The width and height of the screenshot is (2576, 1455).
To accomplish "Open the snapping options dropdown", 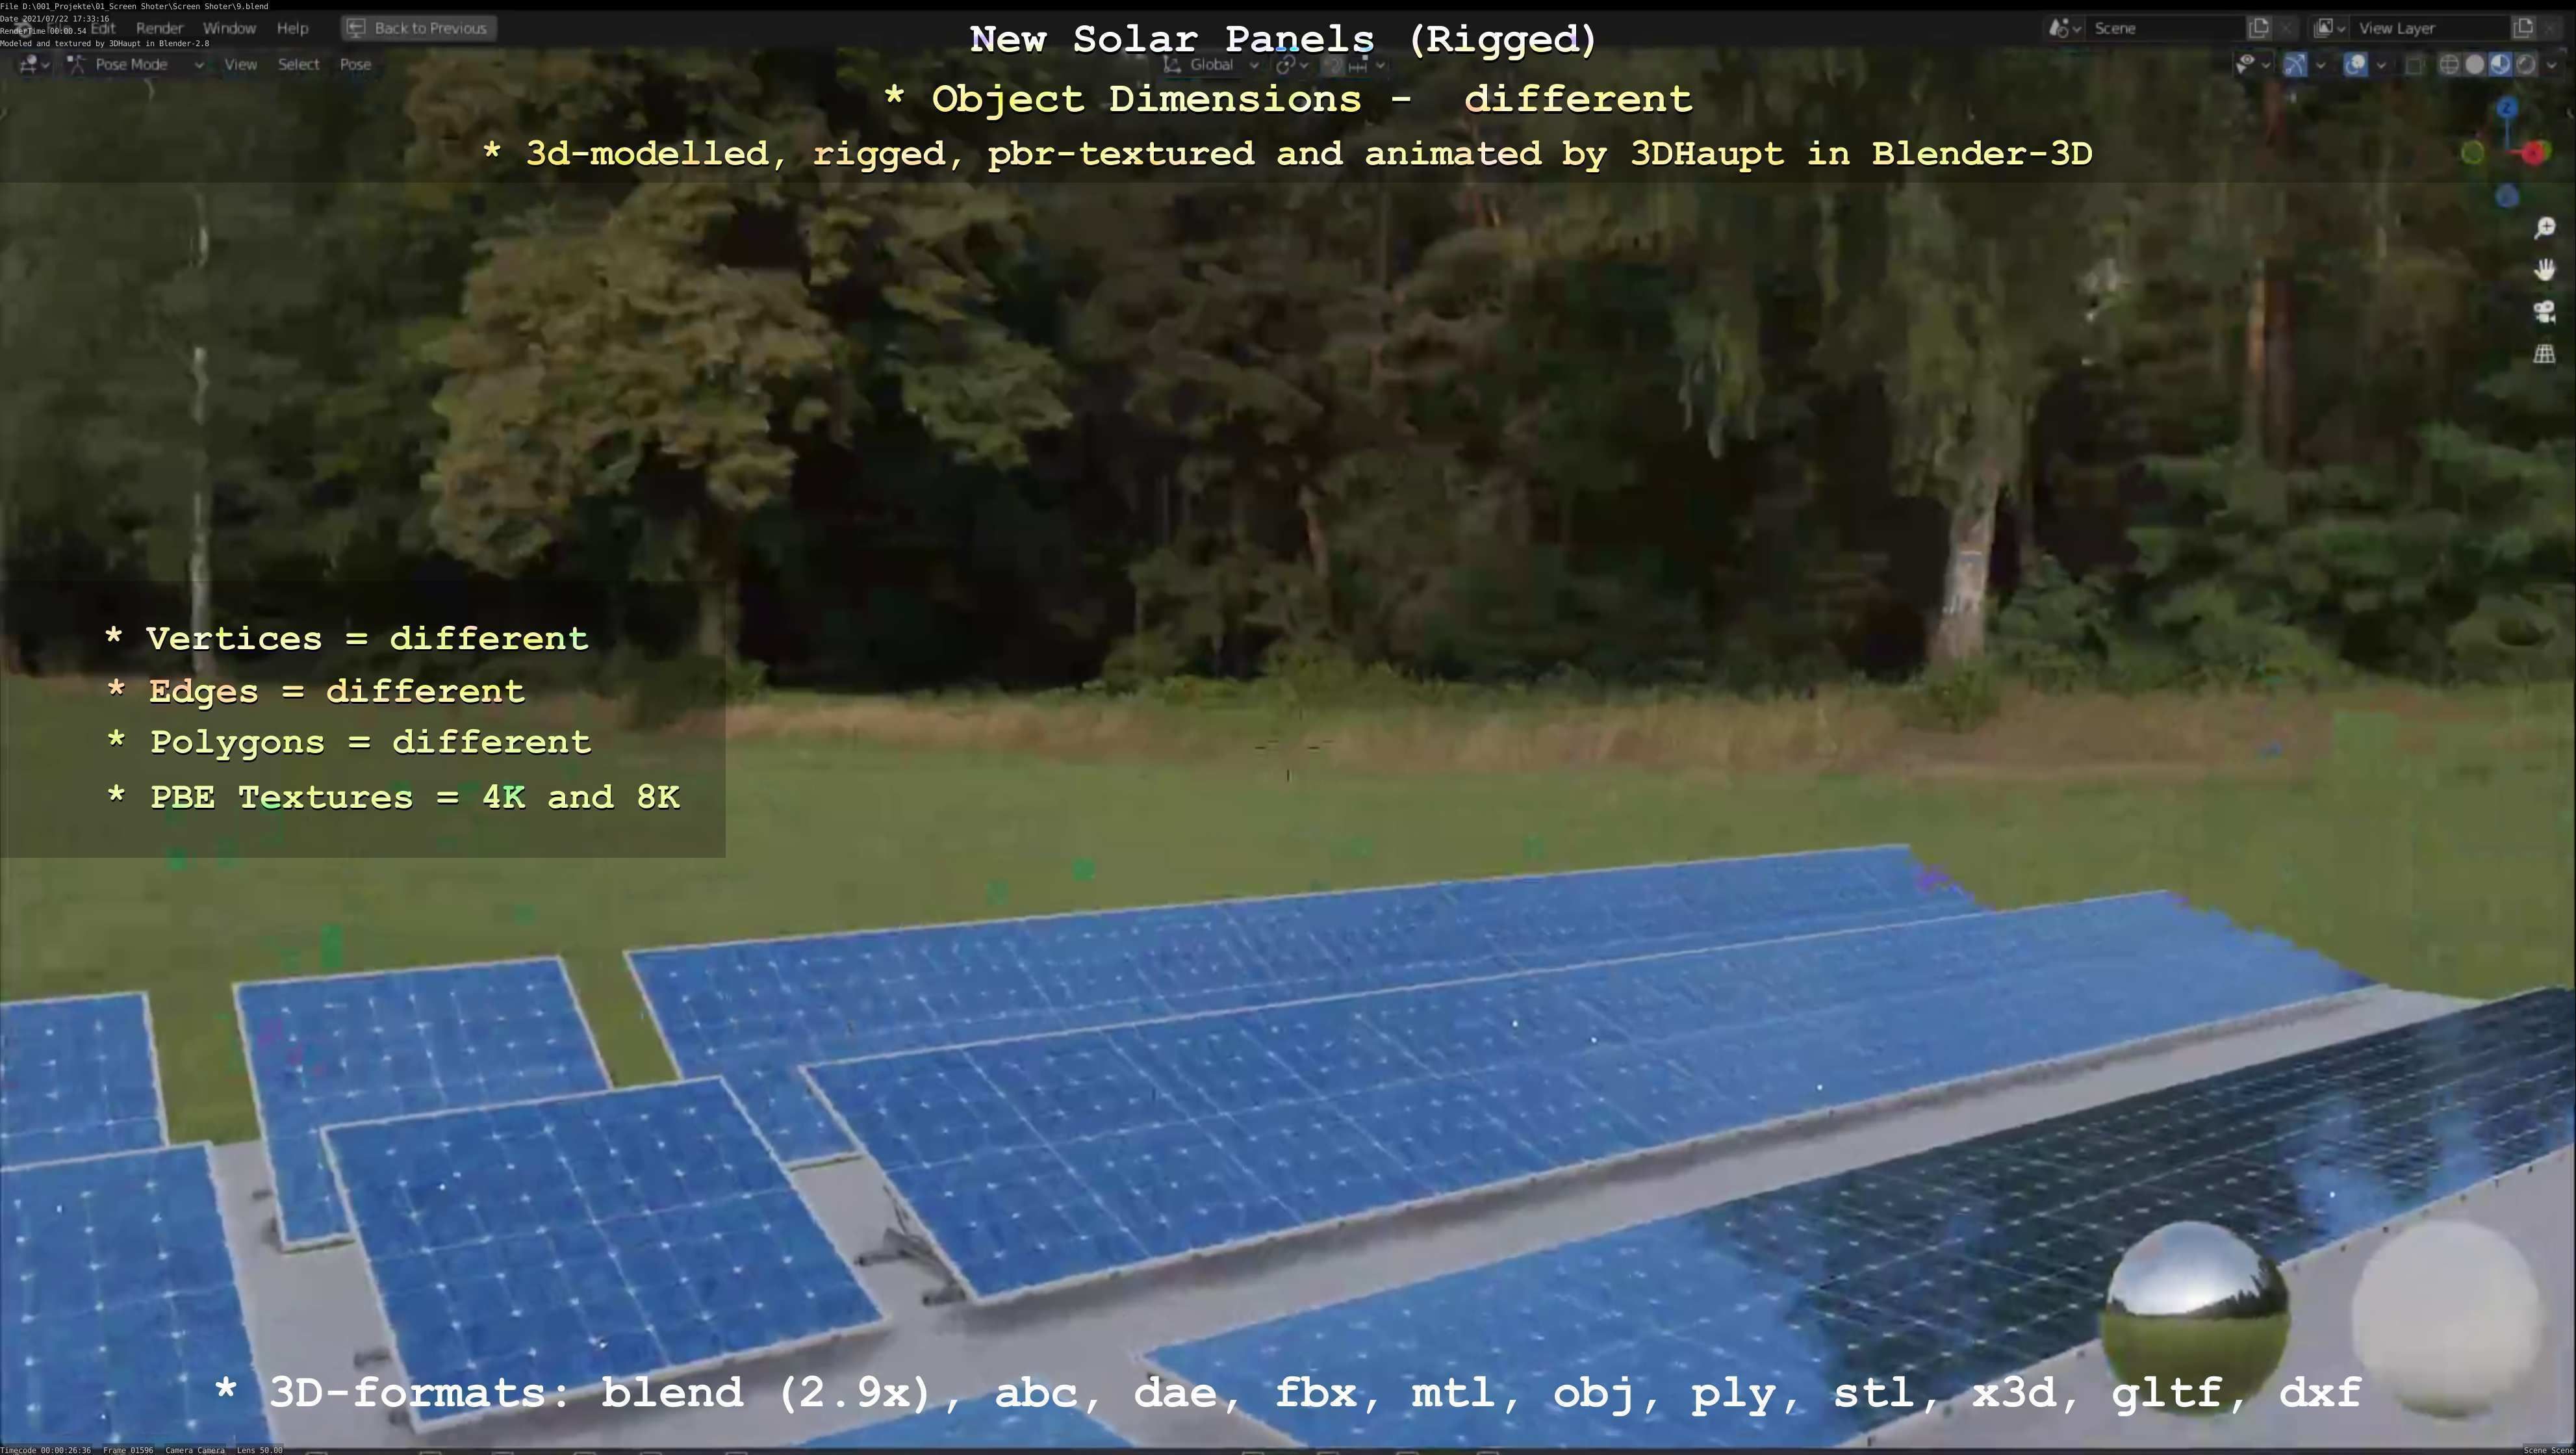I will 1368,66.
